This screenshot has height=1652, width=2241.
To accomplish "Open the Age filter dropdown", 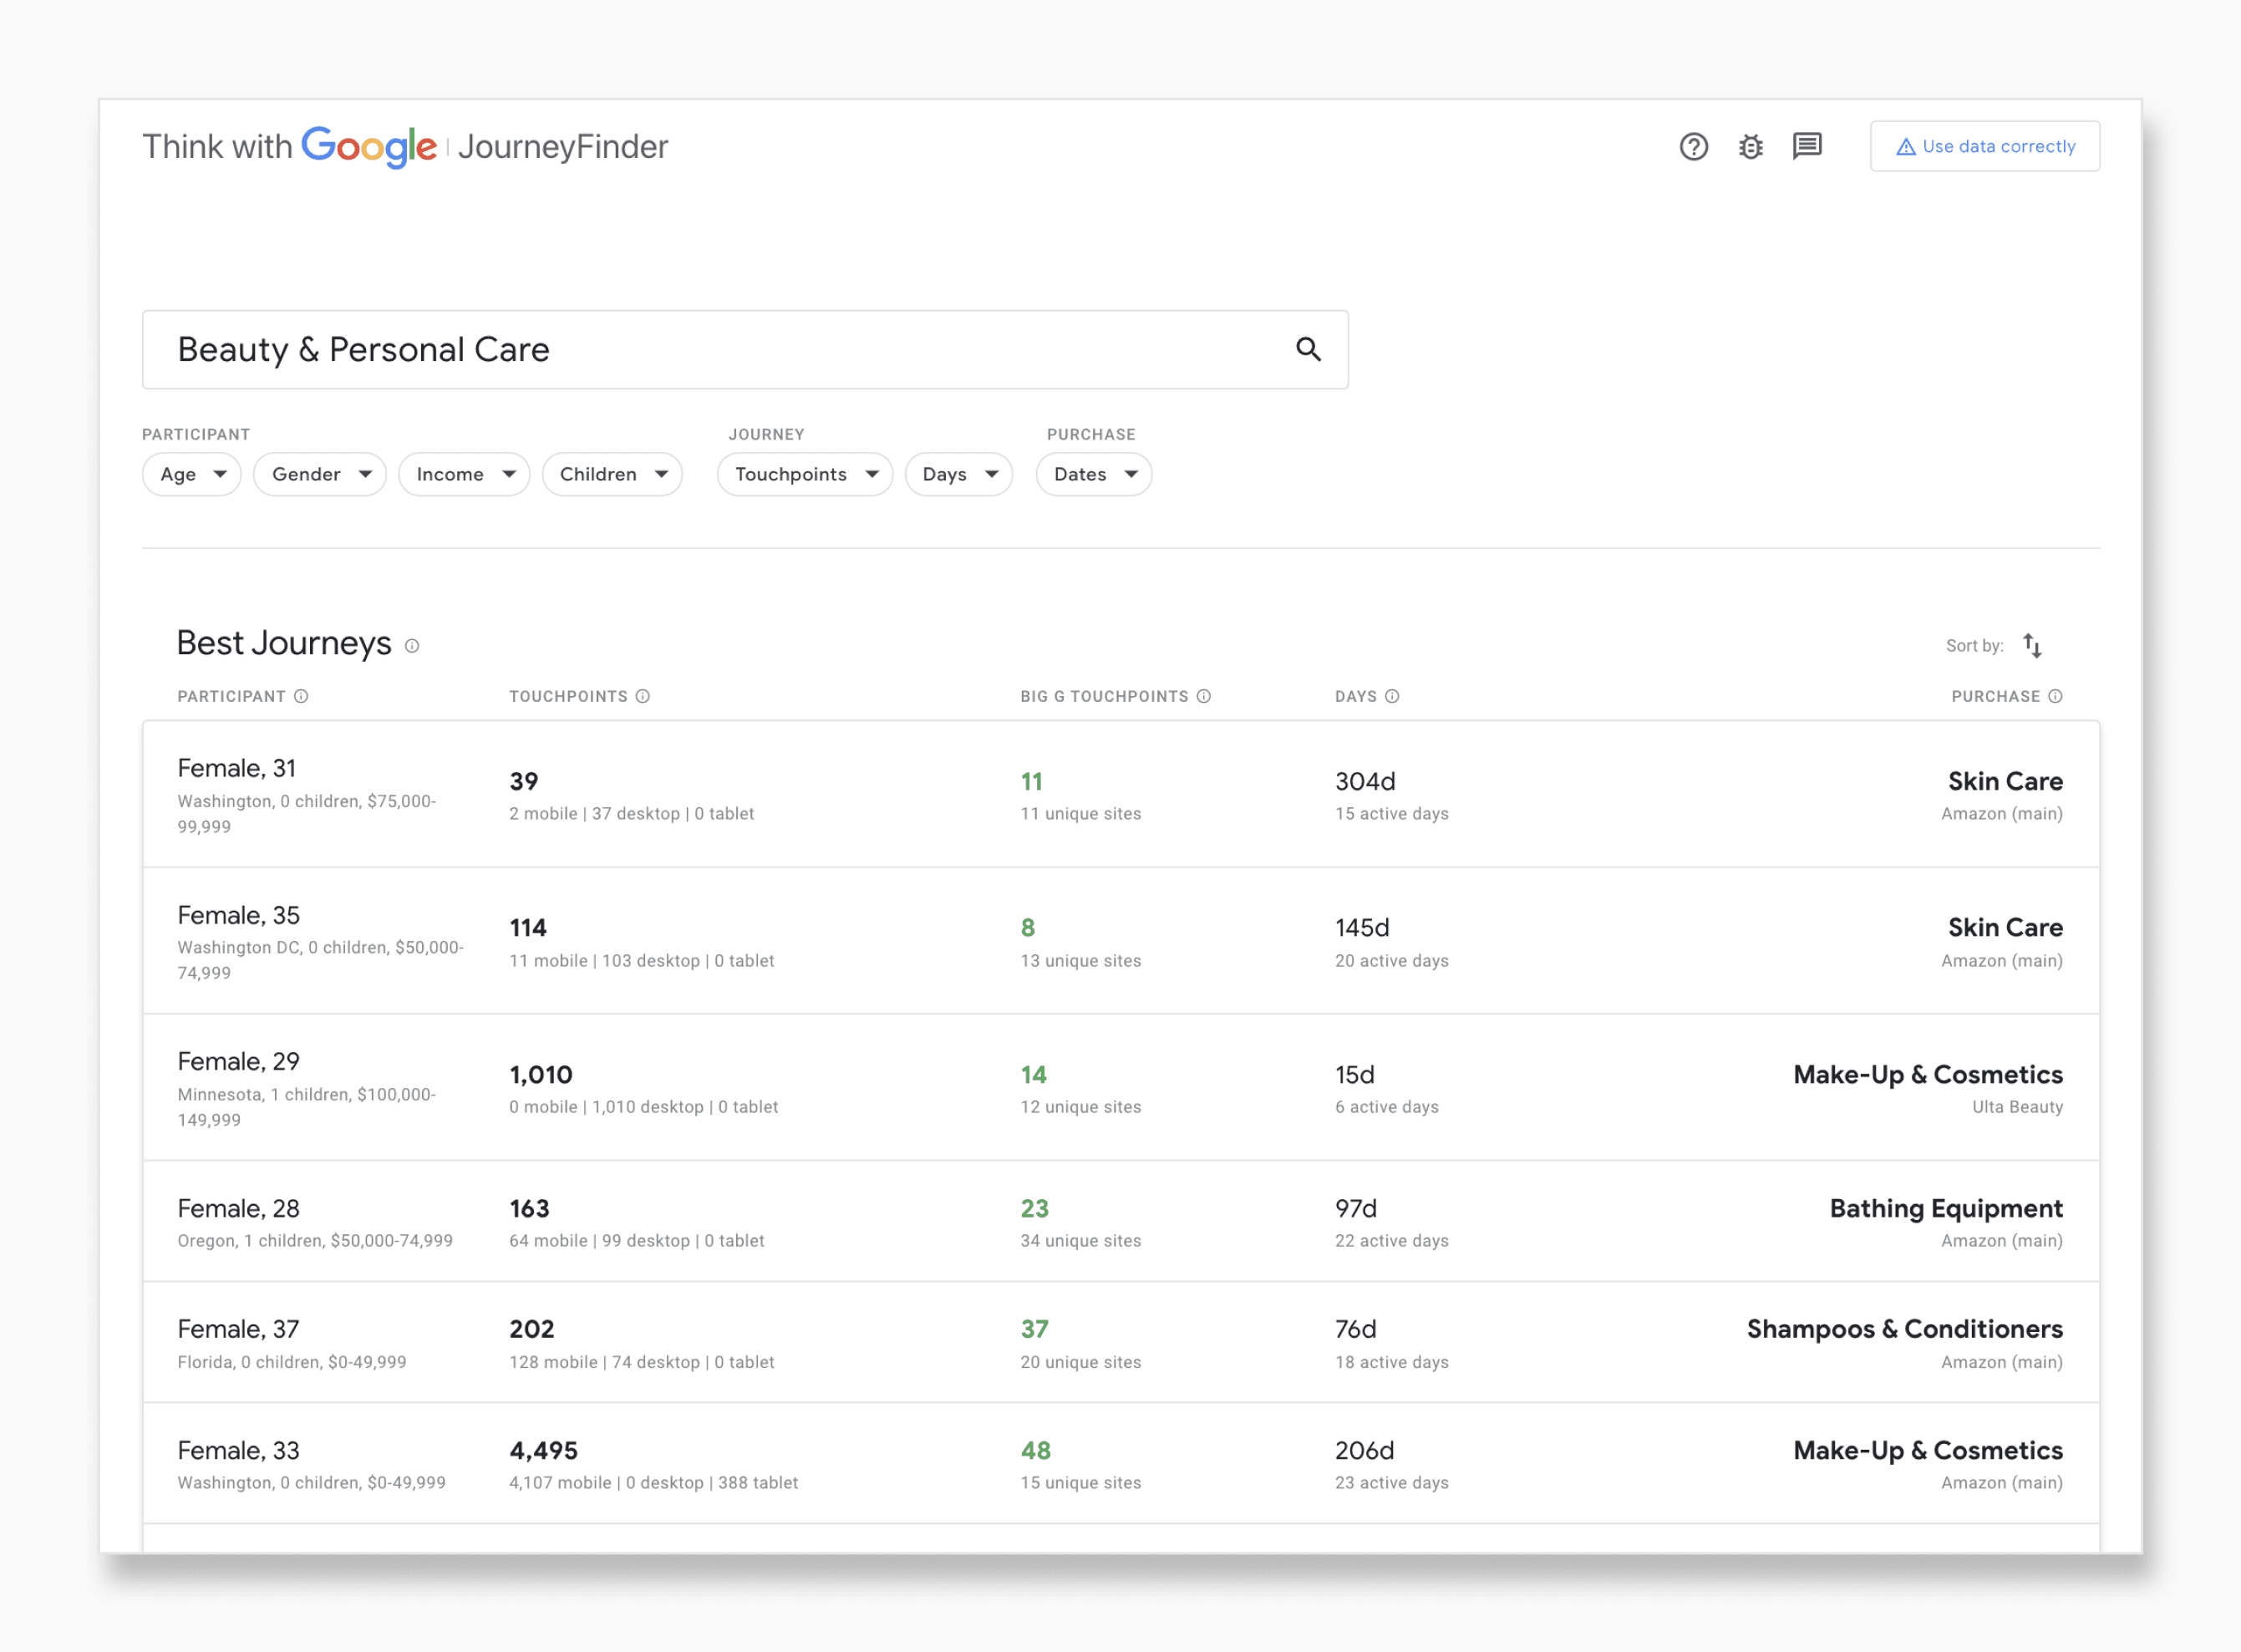I will (x=191, y=474).
